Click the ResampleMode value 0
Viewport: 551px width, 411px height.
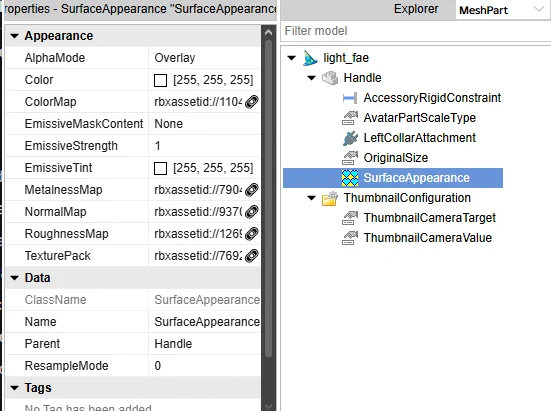tap(157, 366)
